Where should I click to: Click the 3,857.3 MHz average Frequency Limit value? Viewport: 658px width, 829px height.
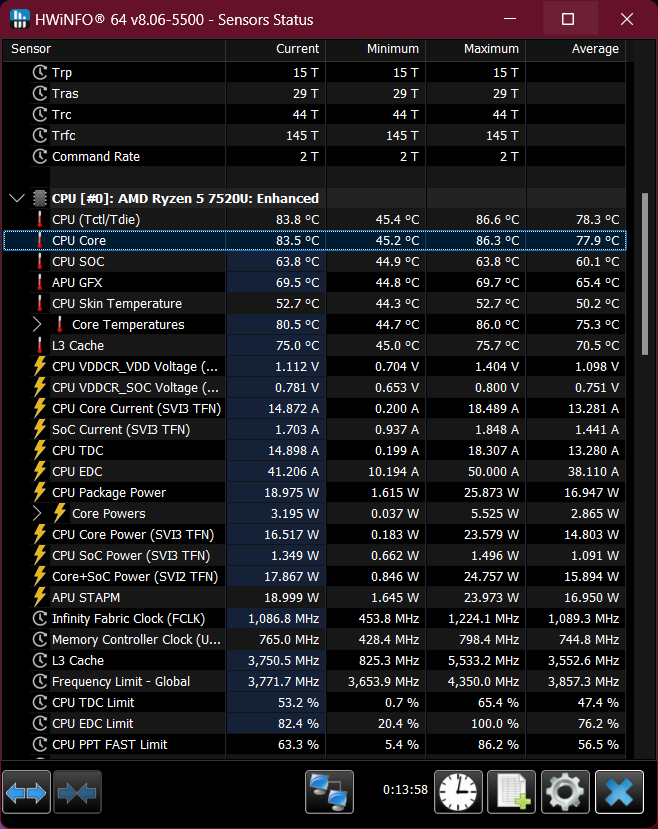(583, 681)
